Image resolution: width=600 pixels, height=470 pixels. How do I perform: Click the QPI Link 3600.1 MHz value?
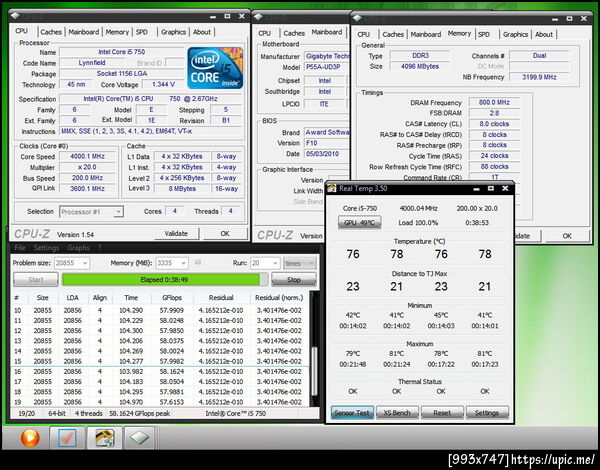(x=87, y=188)
